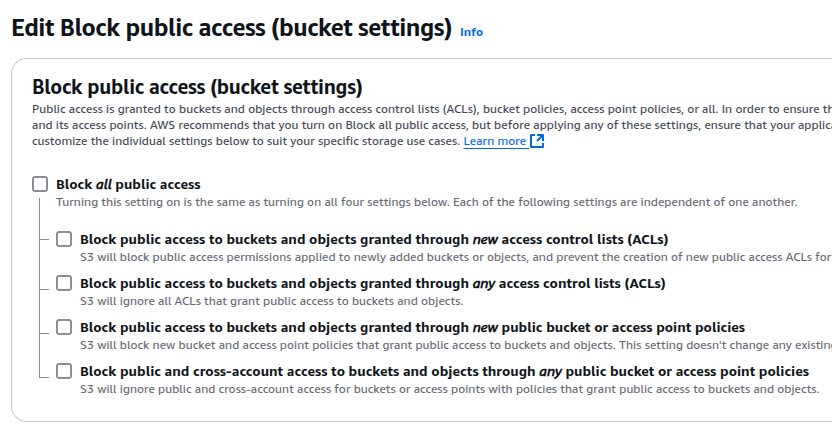Click label text about public and cross-account access
Image resolution: width=832 pixels, height=446 pixels.
click(x=444, y=372)
